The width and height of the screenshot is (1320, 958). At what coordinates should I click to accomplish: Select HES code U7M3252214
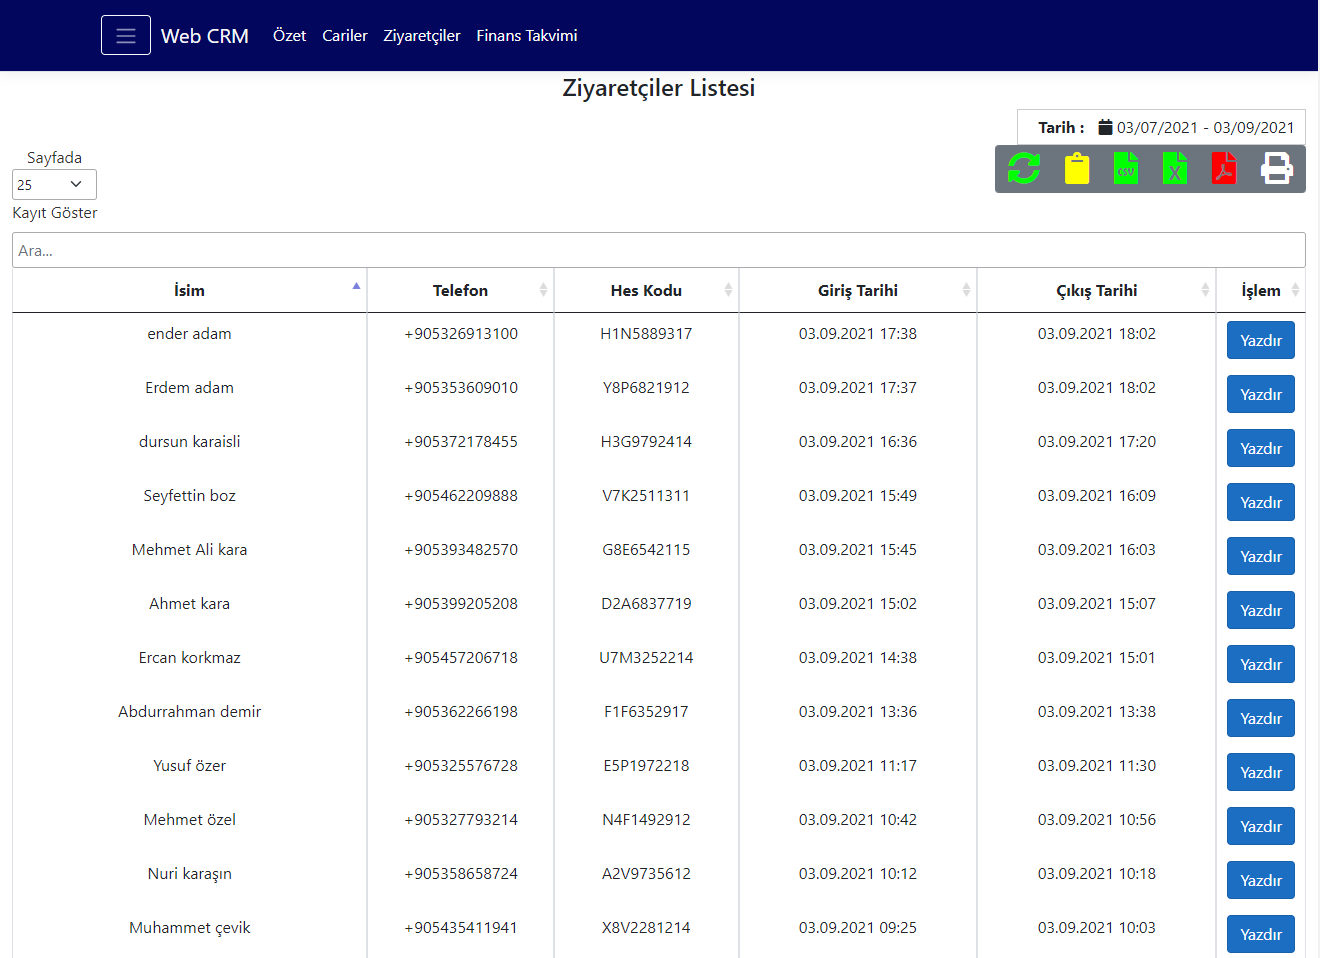tap(646, 657)
